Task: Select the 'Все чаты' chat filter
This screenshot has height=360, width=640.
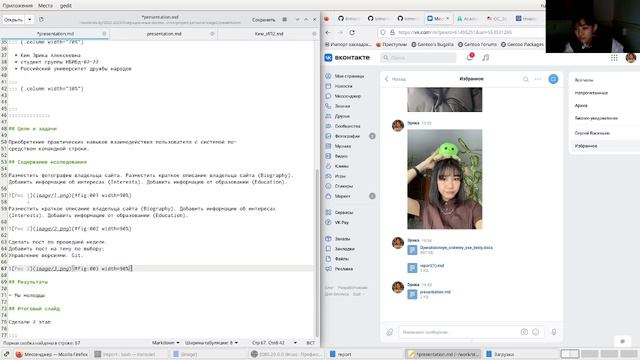Action: [x=584, y=80]
